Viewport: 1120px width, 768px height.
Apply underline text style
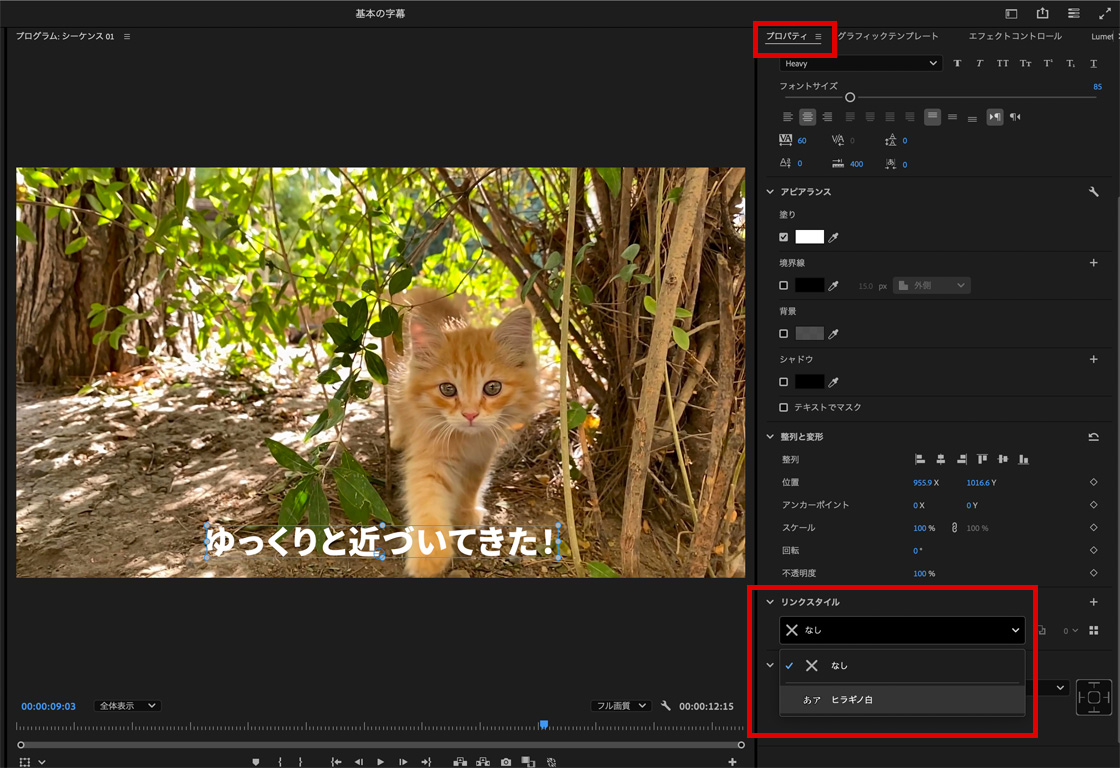1094,64
